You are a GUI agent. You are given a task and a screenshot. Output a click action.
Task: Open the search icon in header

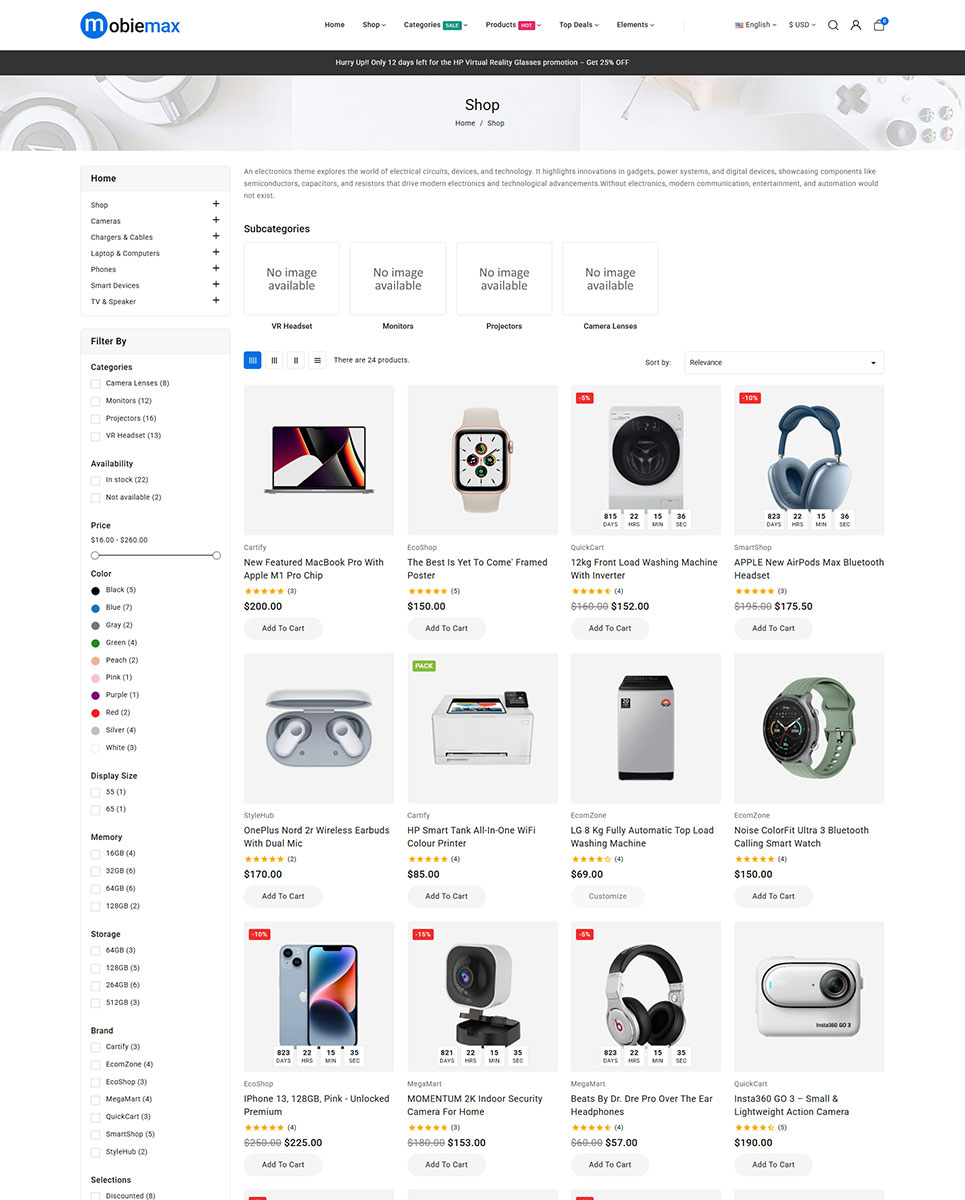(833, 25)
